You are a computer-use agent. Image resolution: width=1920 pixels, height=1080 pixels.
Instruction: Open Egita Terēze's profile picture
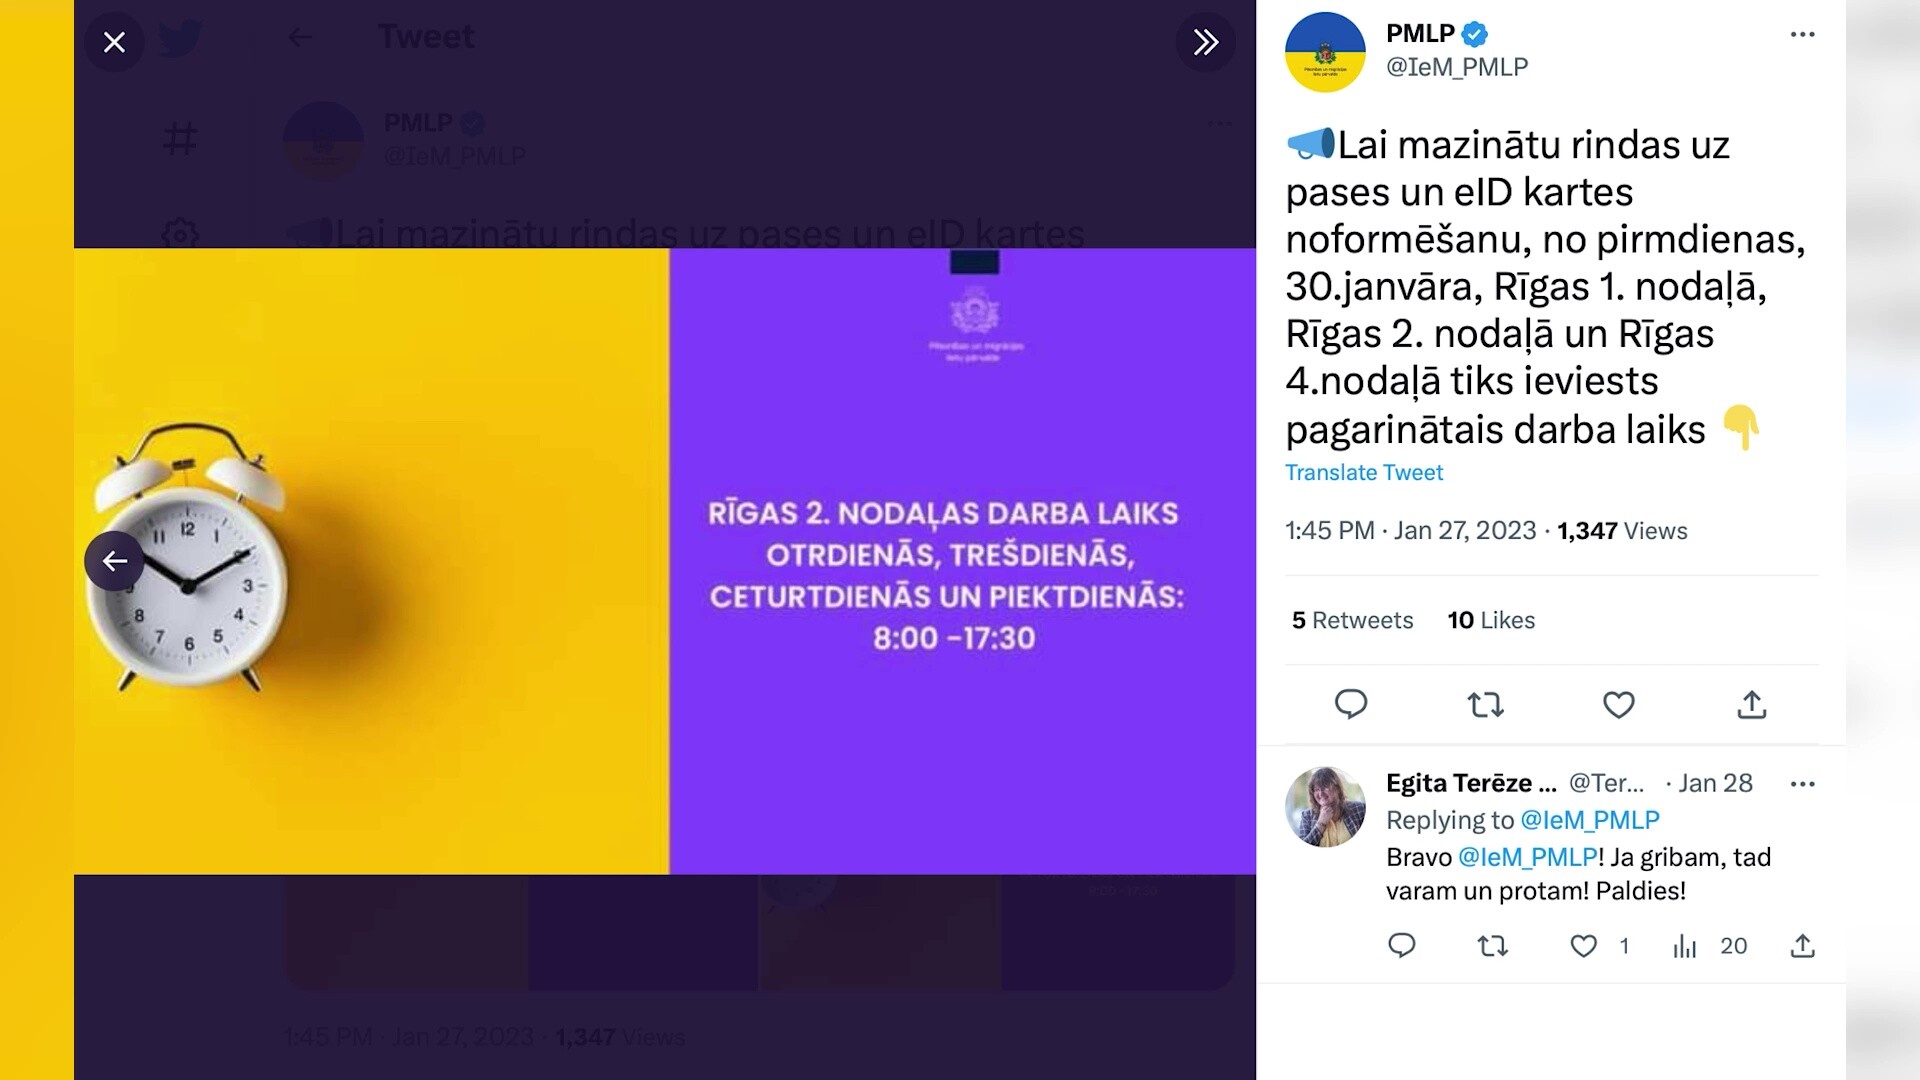[1325, 807]
